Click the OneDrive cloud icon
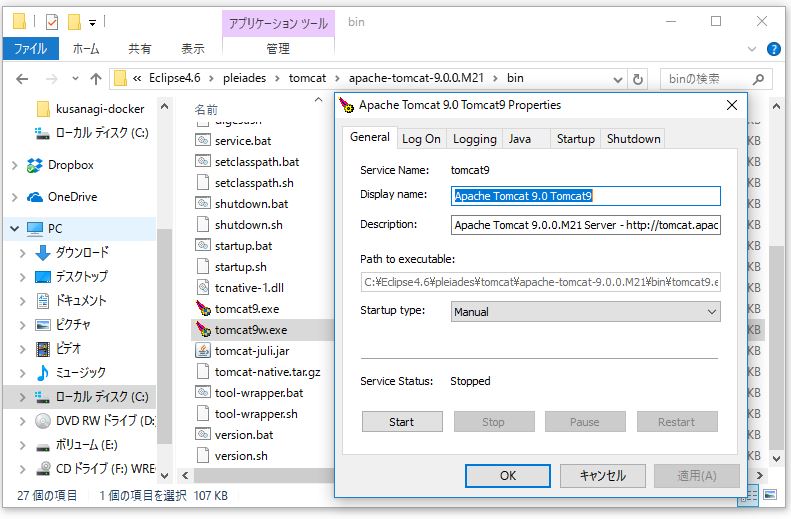 tap(35, 197)
